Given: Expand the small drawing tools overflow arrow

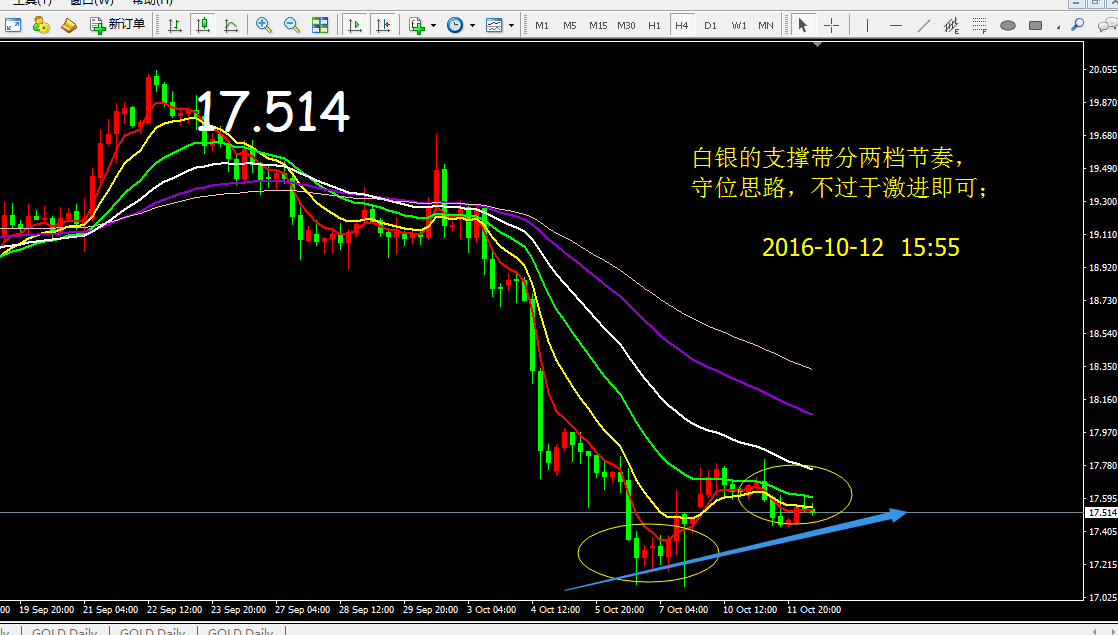Looking at the screenshot, I should click(x=1059, y=26).
